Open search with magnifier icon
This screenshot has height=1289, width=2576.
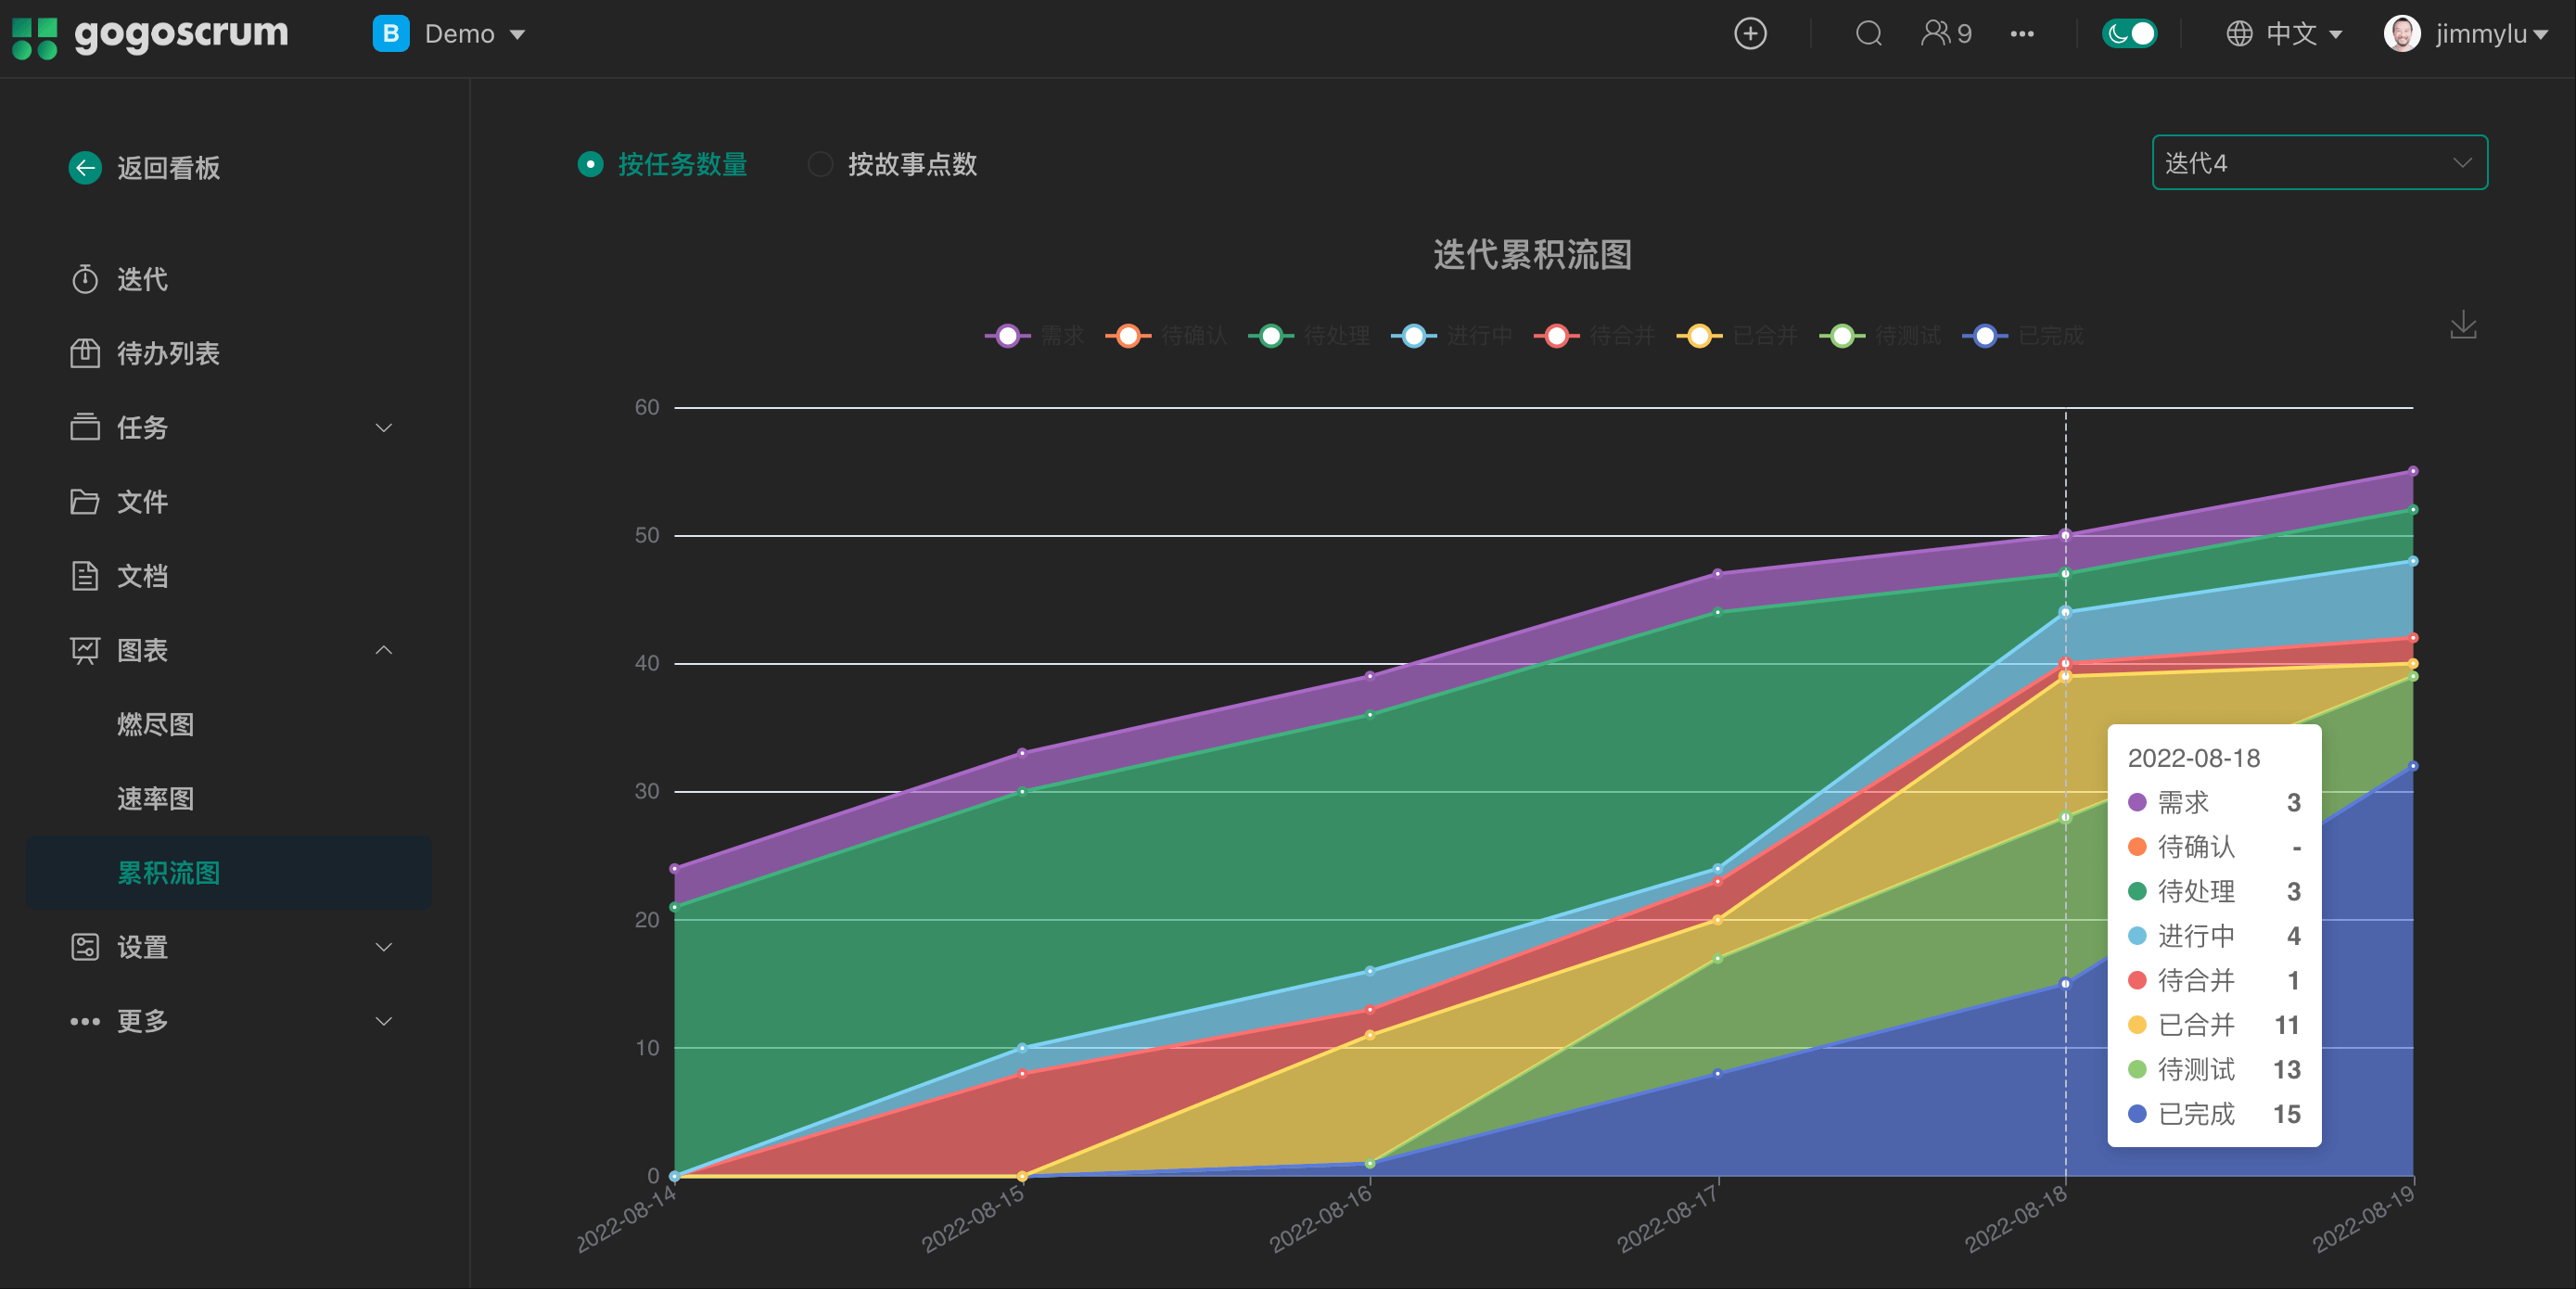(1868, 34)
